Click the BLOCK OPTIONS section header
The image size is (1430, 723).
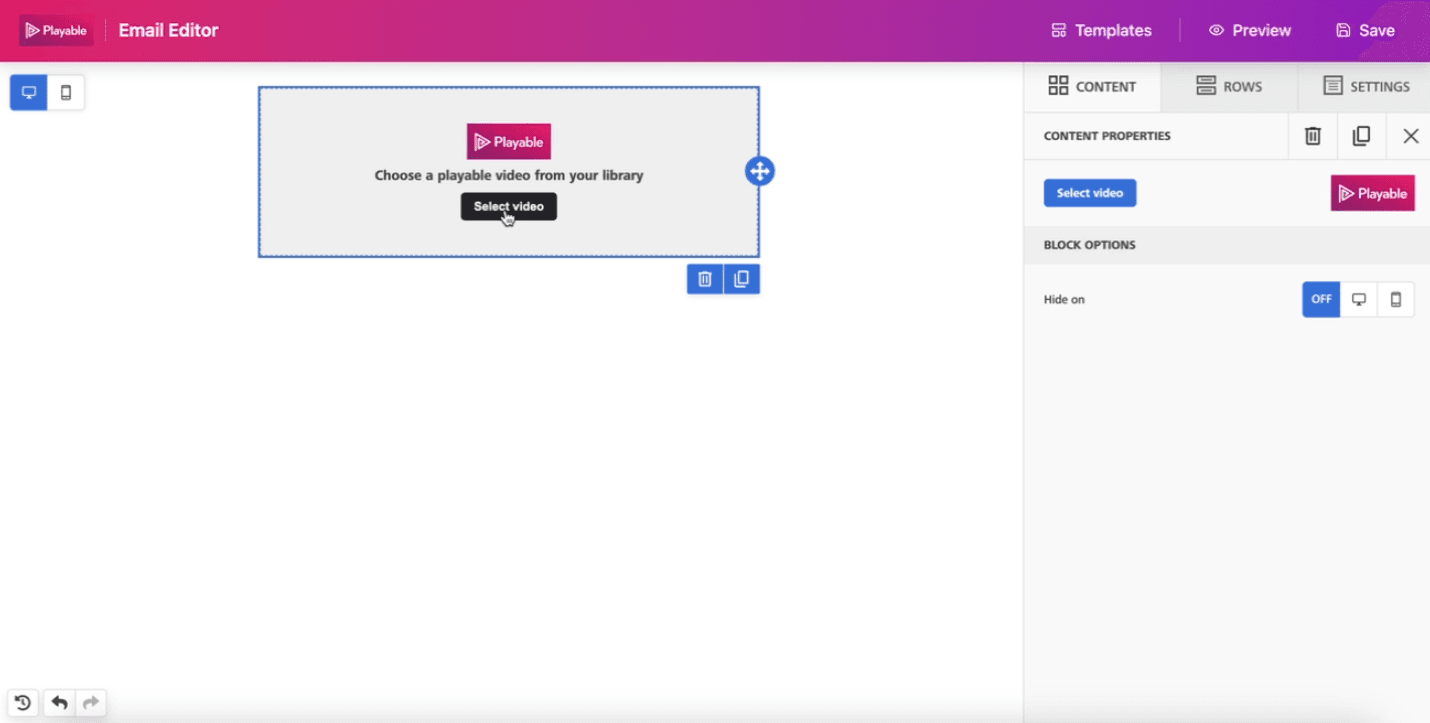1227,245
